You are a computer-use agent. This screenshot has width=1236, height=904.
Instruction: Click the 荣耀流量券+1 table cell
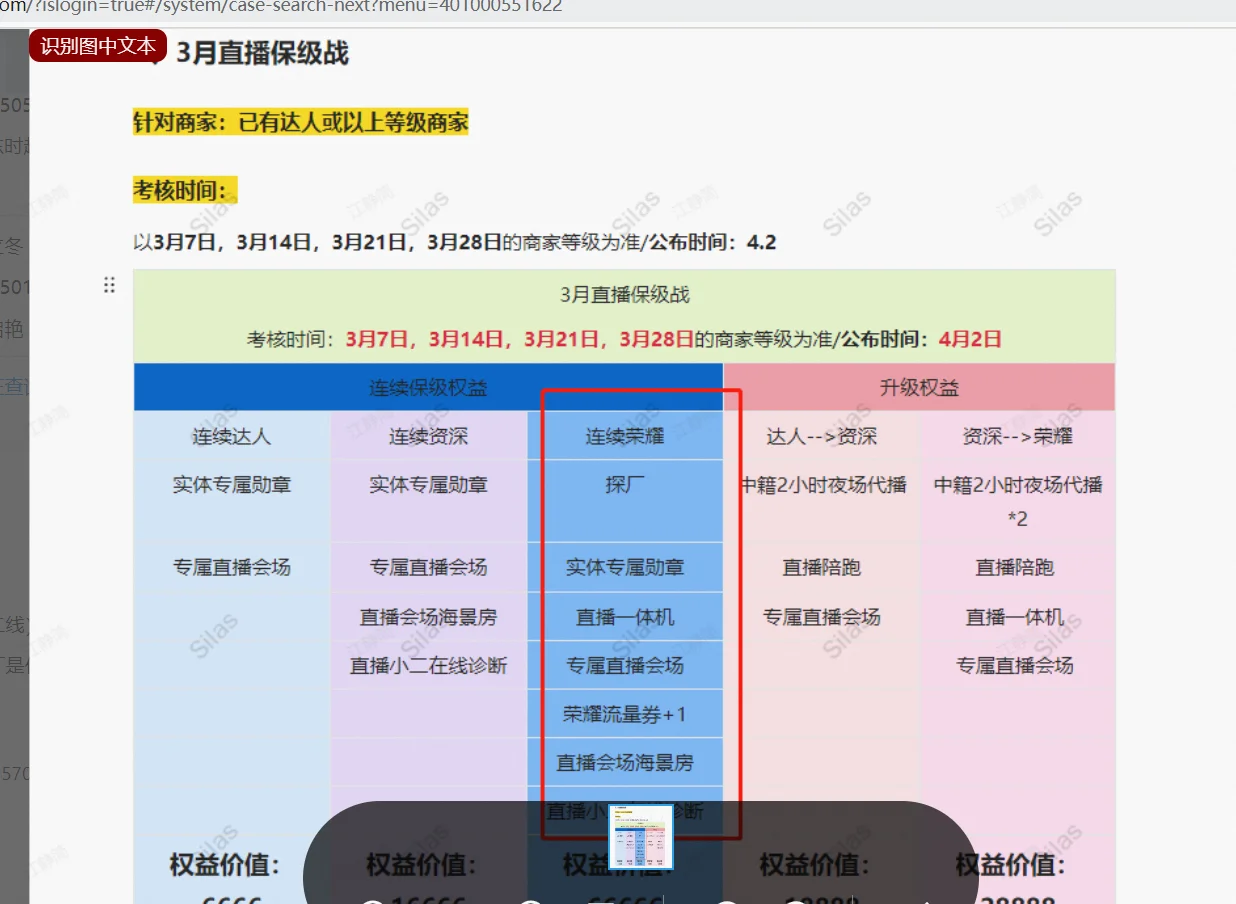[x=625, y=714]
